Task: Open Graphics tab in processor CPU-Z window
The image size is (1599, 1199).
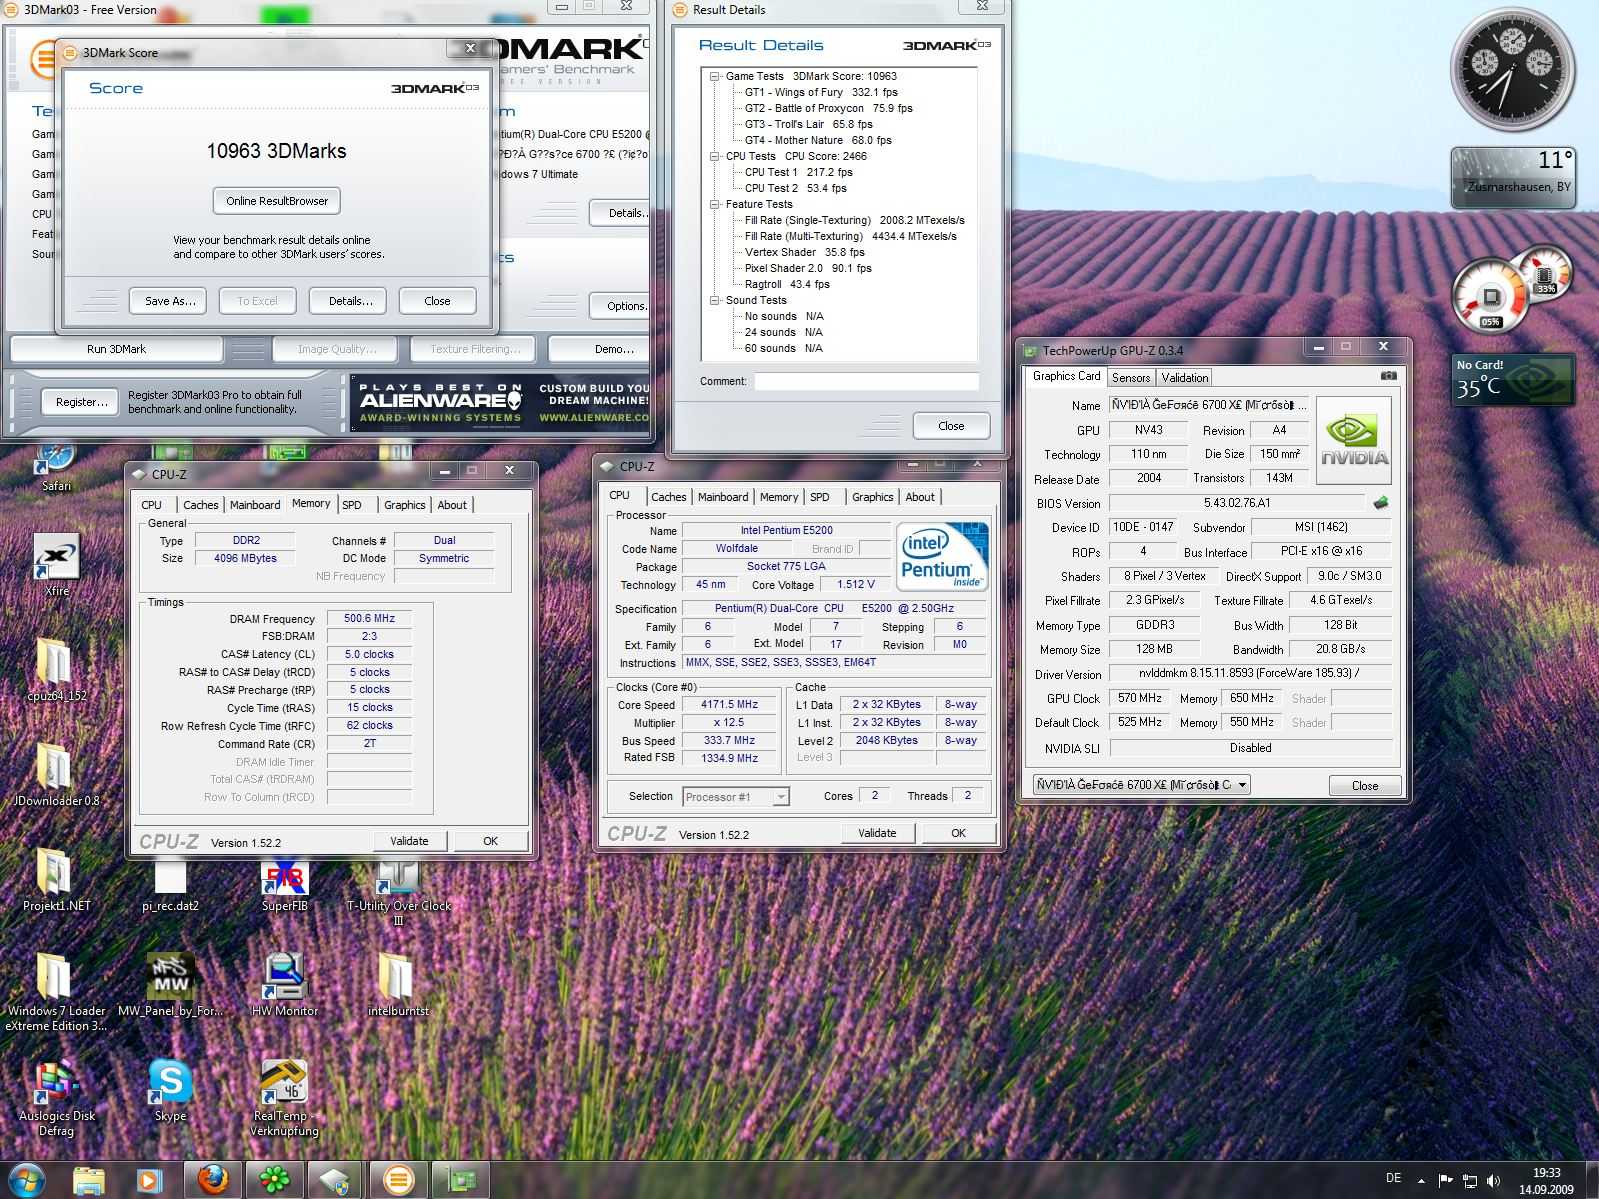Action: [x=872, y=497]
